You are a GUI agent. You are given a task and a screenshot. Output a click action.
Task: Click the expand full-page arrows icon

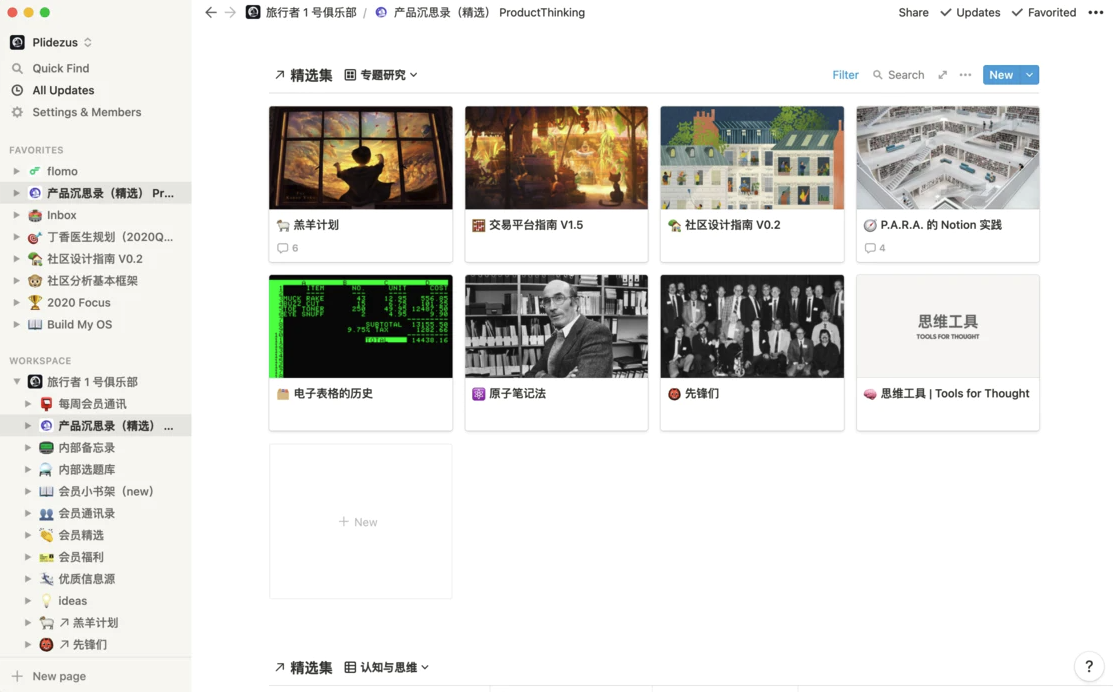click(x=943, y=75)
